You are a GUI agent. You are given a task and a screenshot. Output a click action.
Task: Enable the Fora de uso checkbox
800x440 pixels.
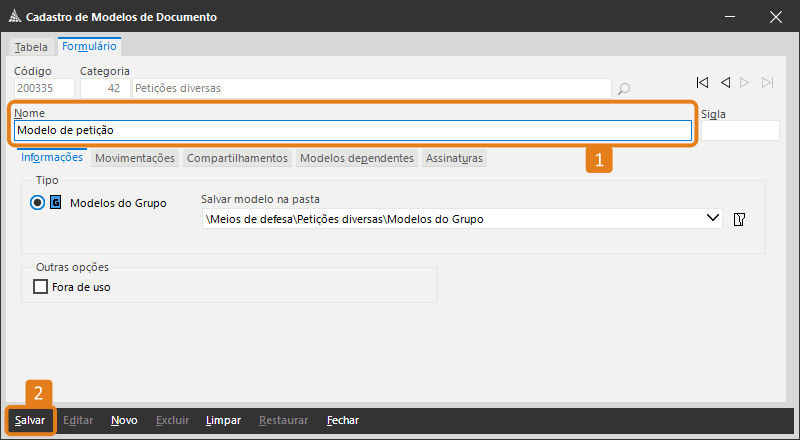pos(41,287)
